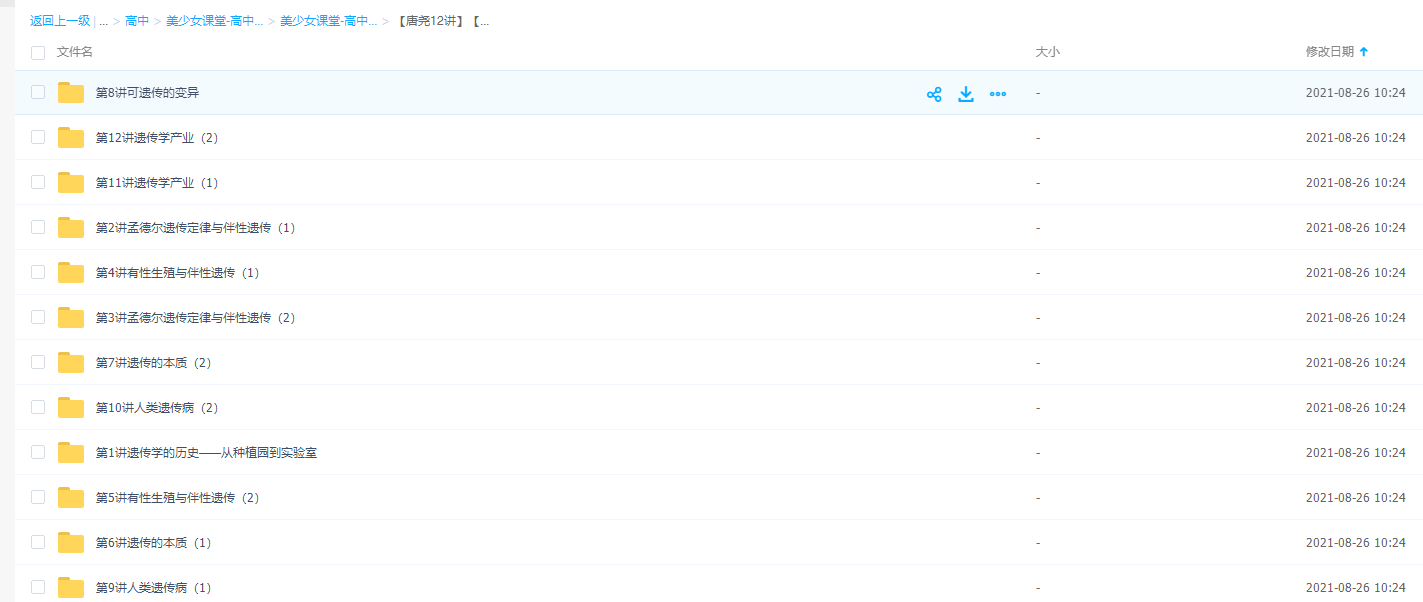The width and height of the screenshot is (1423, 602).
Task: Toggle sort arrow next to 修改日期
Action: click(x=1364, y=52)
